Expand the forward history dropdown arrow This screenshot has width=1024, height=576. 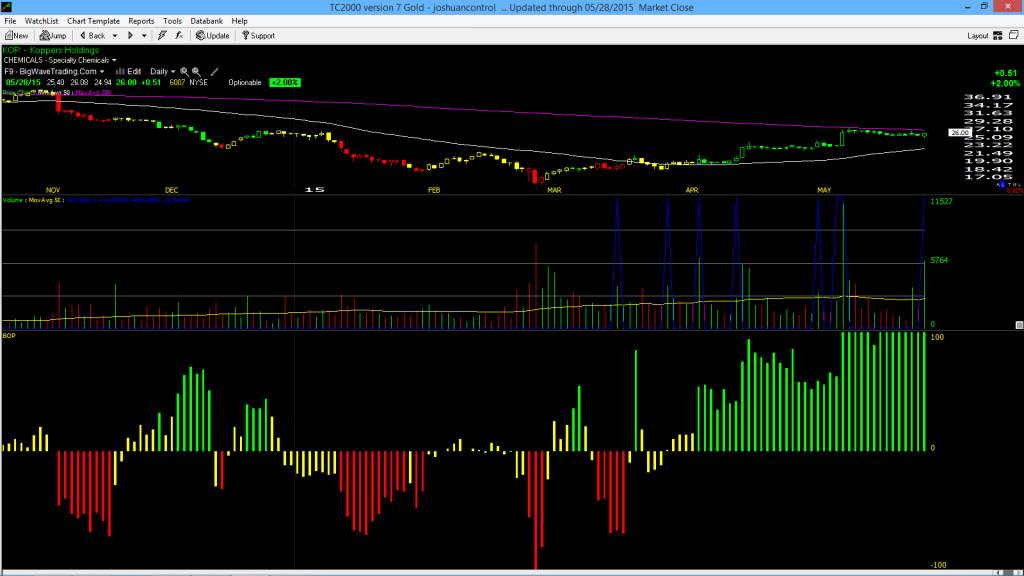[x=144, y=36]
